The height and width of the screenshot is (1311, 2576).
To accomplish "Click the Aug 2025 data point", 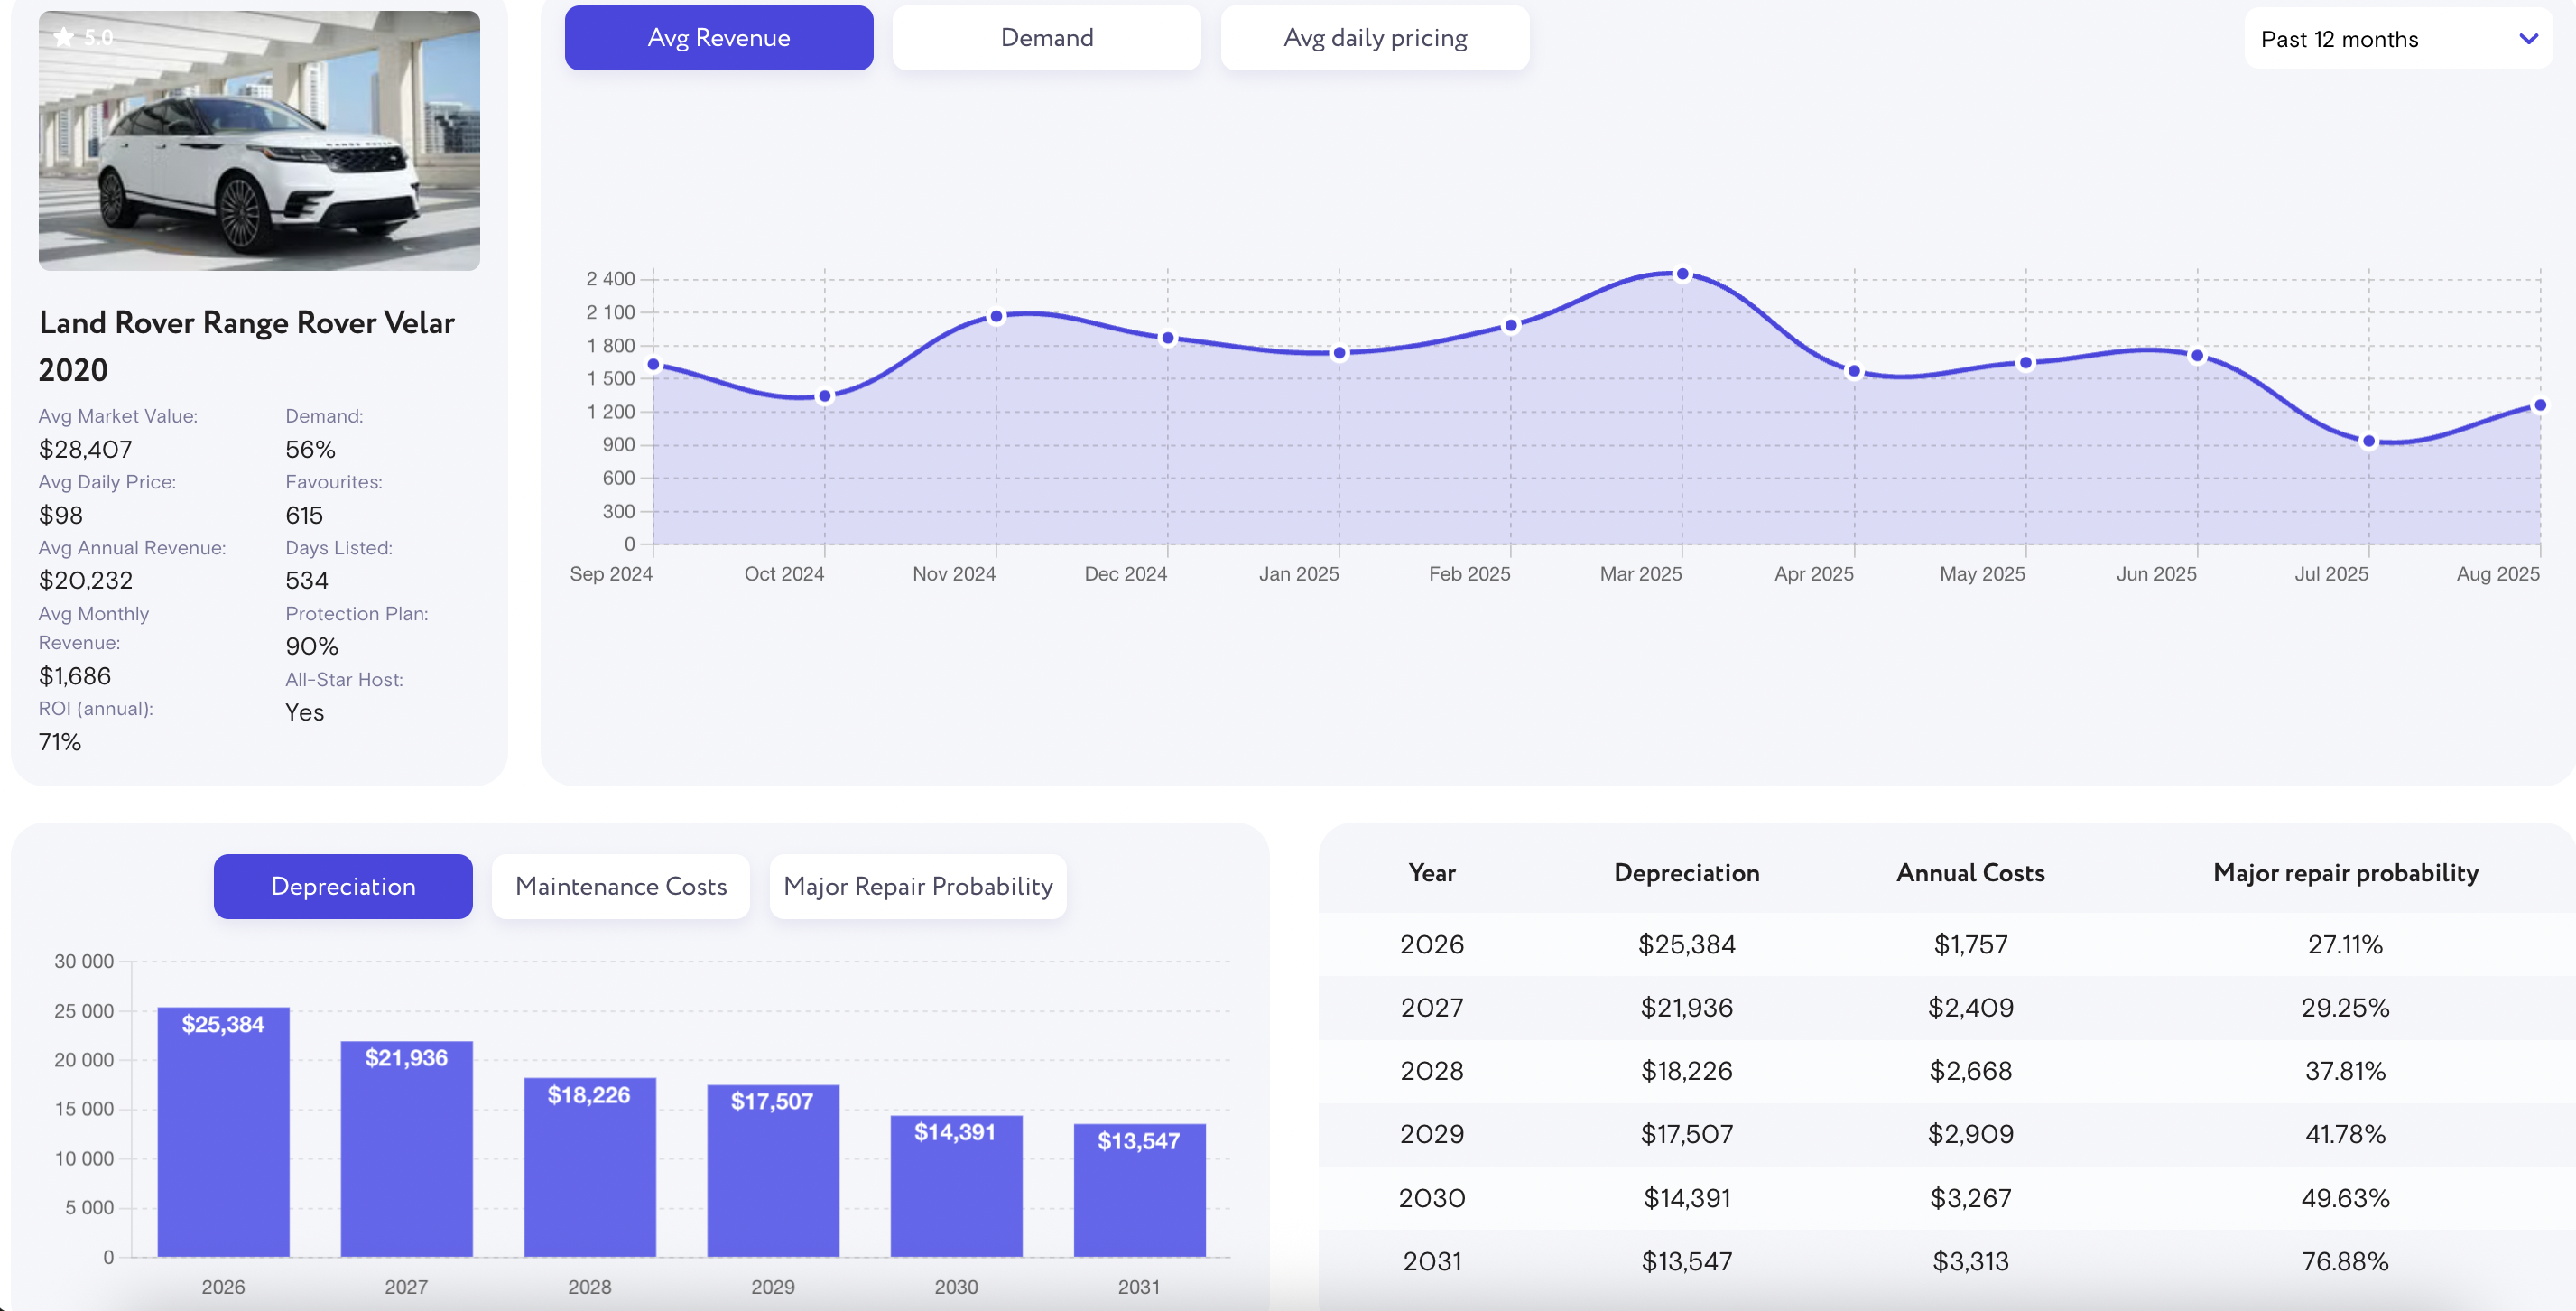I will [2539, 405].
